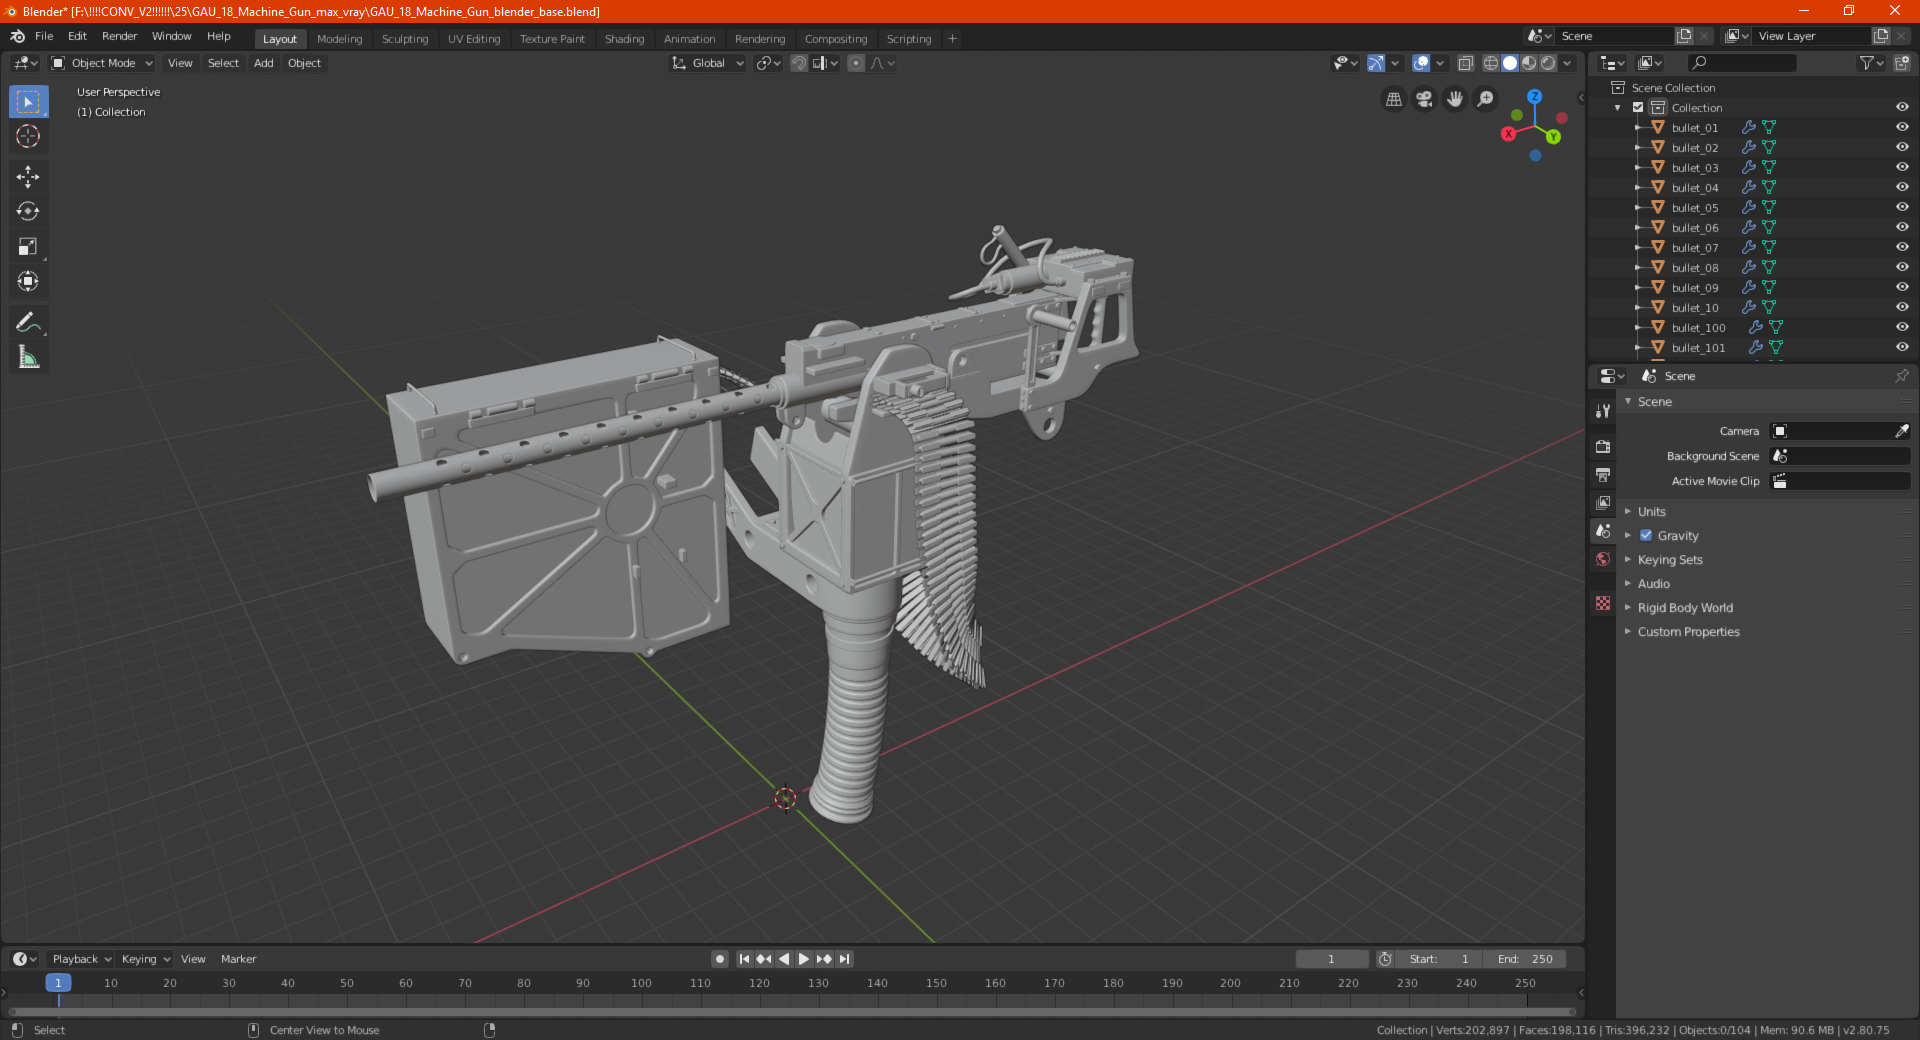This screenshot has width=1920, height=1040.
Task: Open the Add menu in viewport
Action: 263,63
